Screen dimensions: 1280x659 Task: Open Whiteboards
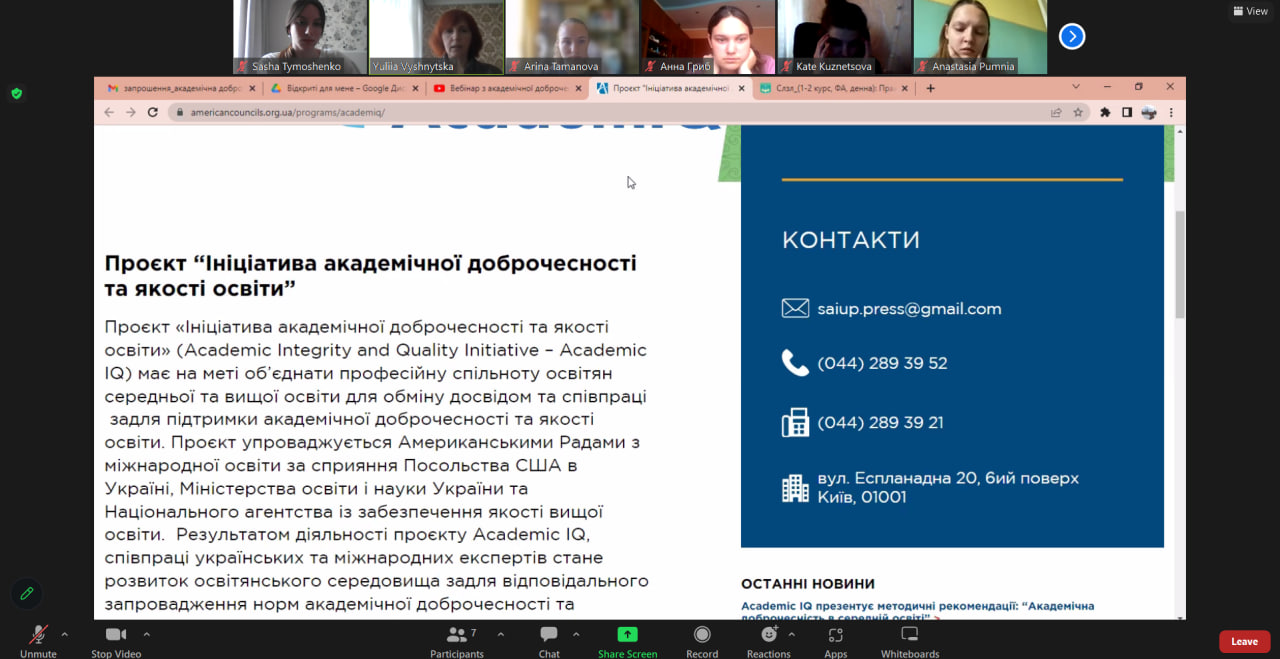pyautogui.click(x=909, y=636)
